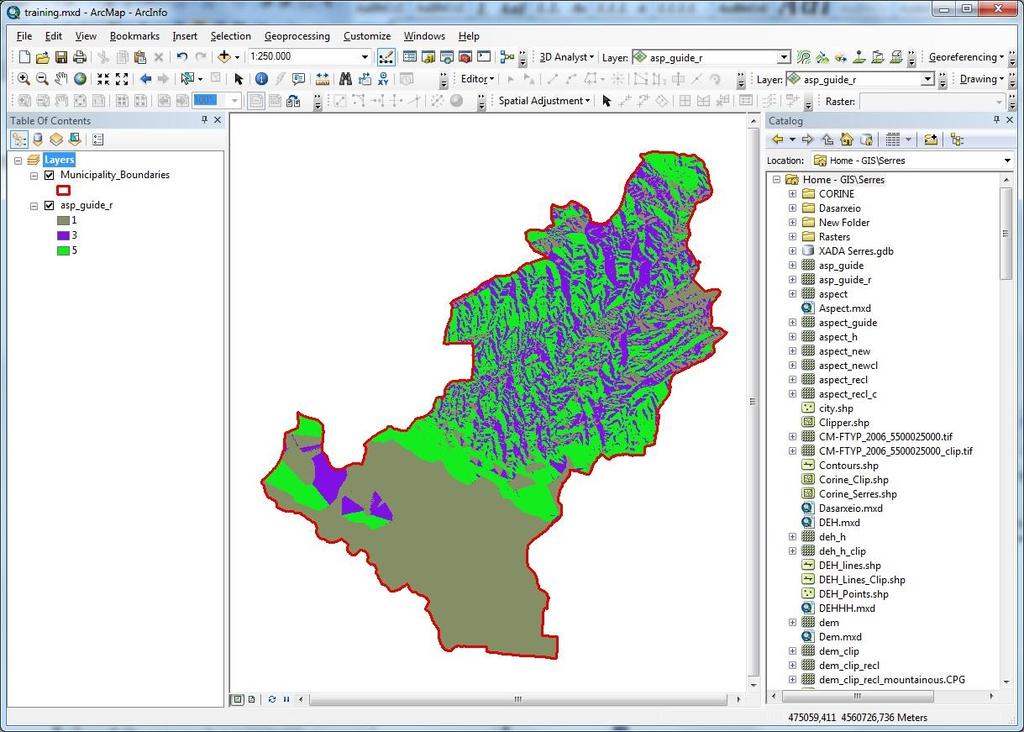The width and height of the screenshot is (1024, 732).
Task: Switch to Data View
Action: pyautogui.click(x=238, y=699)
